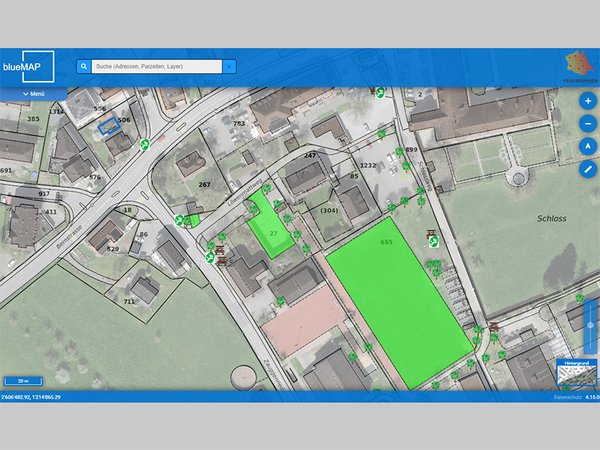
Task: Select the green dog-station marker beside parcel 506
Action: [144, 144]
